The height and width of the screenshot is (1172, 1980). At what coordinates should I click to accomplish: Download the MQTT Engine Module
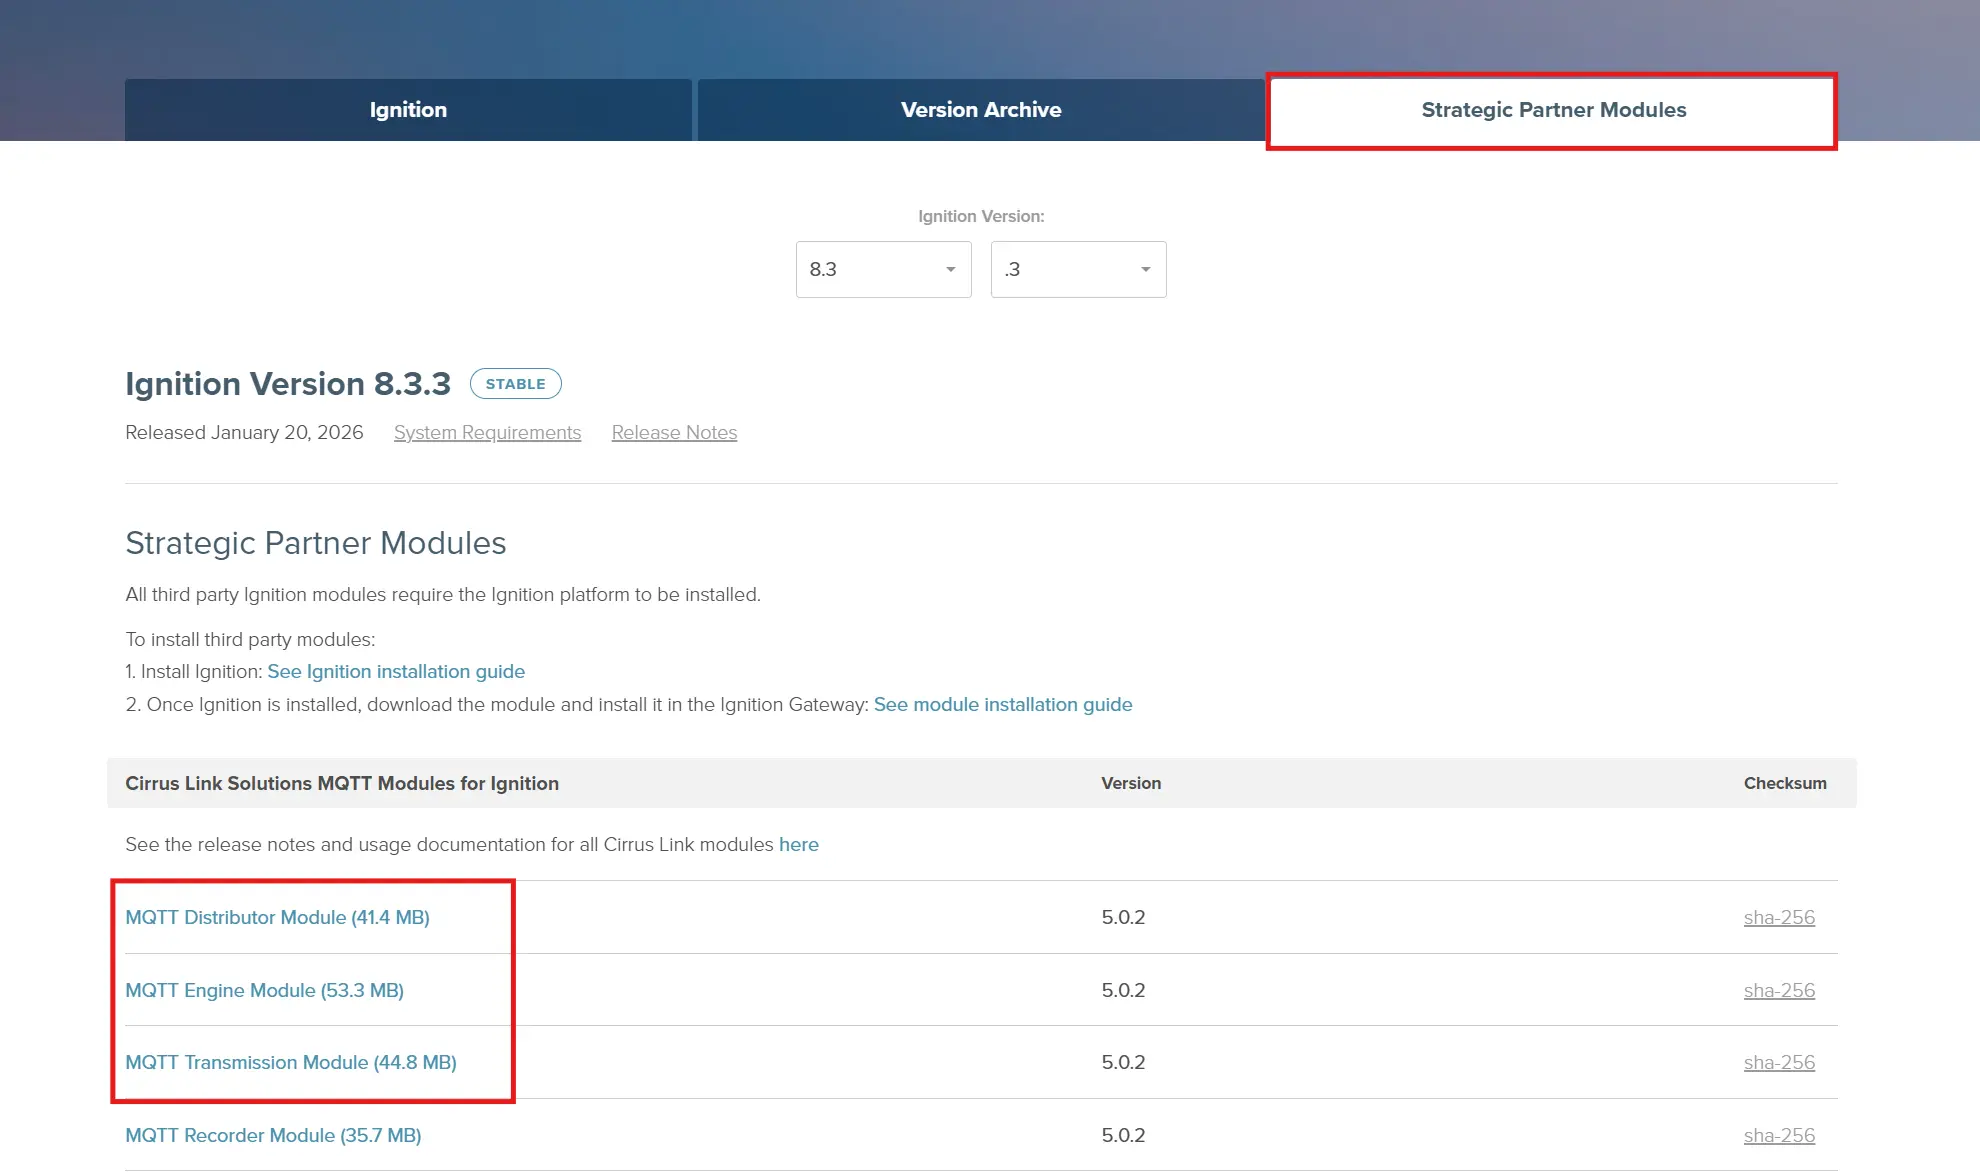(265, 990)
